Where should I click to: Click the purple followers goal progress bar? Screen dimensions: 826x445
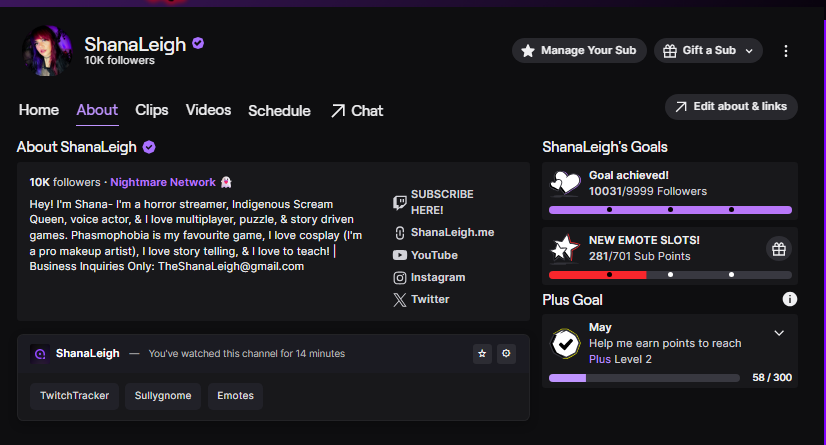coord(670,210)
